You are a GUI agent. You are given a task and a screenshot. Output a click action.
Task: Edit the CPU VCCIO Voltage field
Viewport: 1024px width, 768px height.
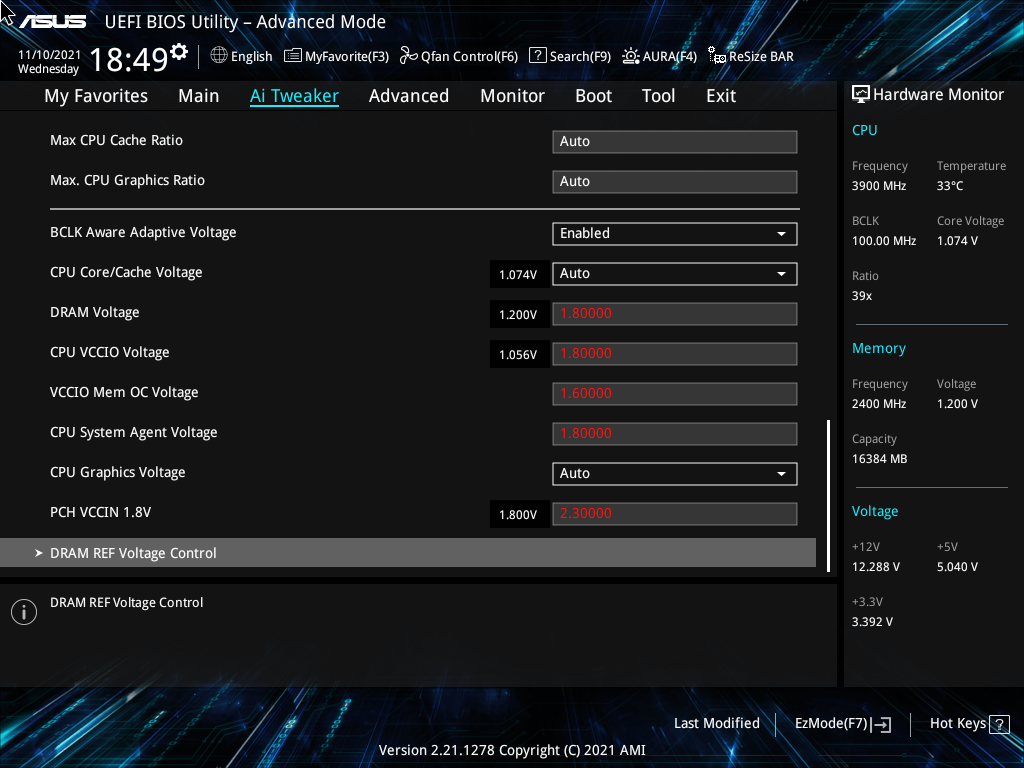pos(675,353)
